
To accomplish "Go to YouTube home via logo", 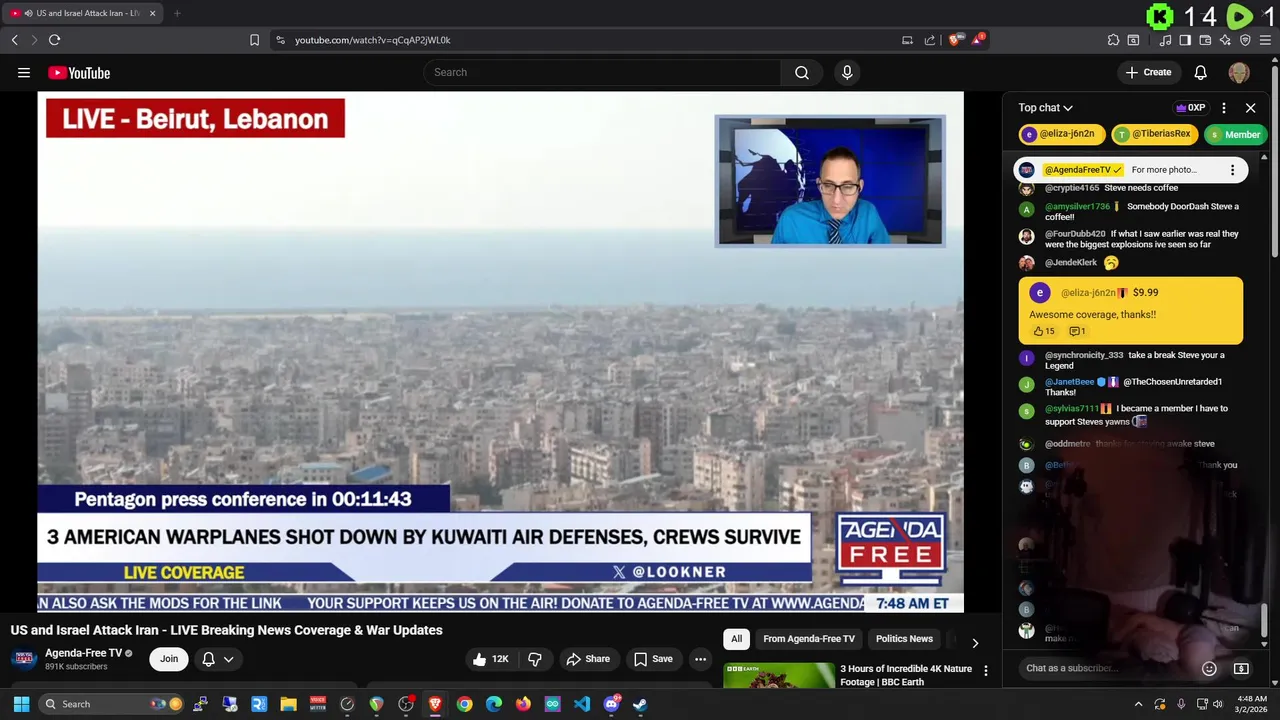I will coord(79,73).
